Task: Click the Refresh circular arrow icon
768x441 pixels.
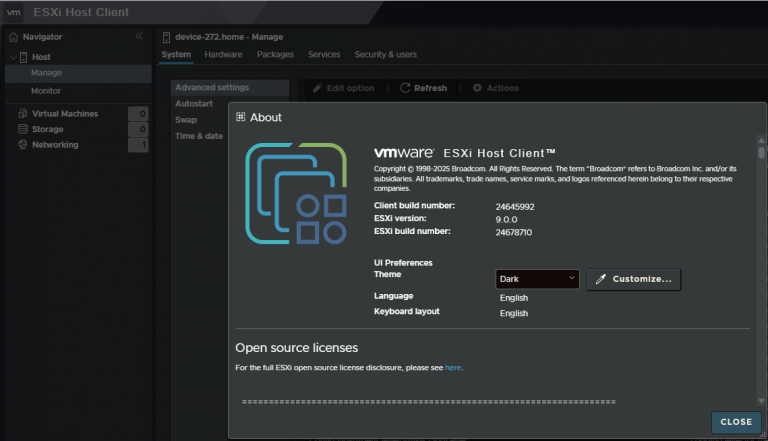Action: [x=405, y=88]
